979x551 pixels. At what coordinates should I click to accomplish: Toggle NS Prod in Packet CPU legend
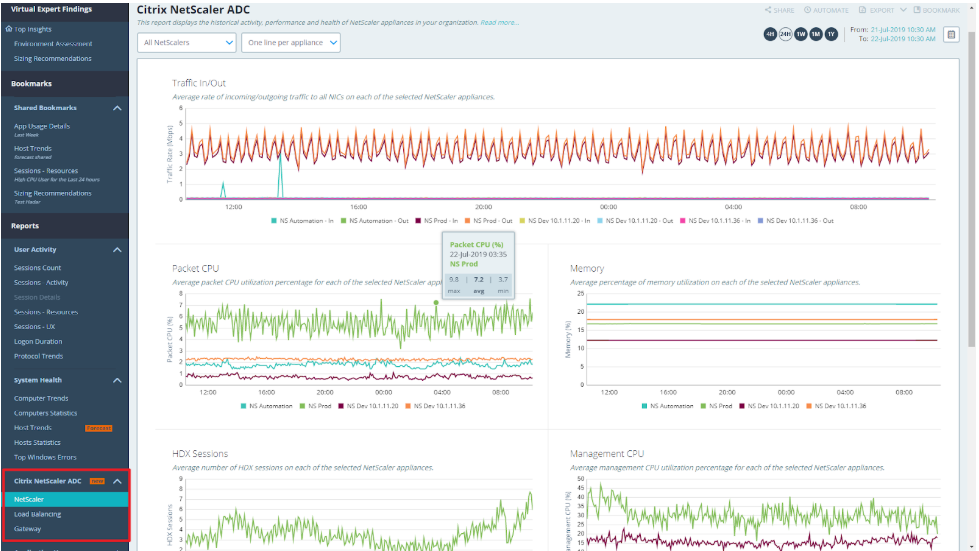point(315,406)
